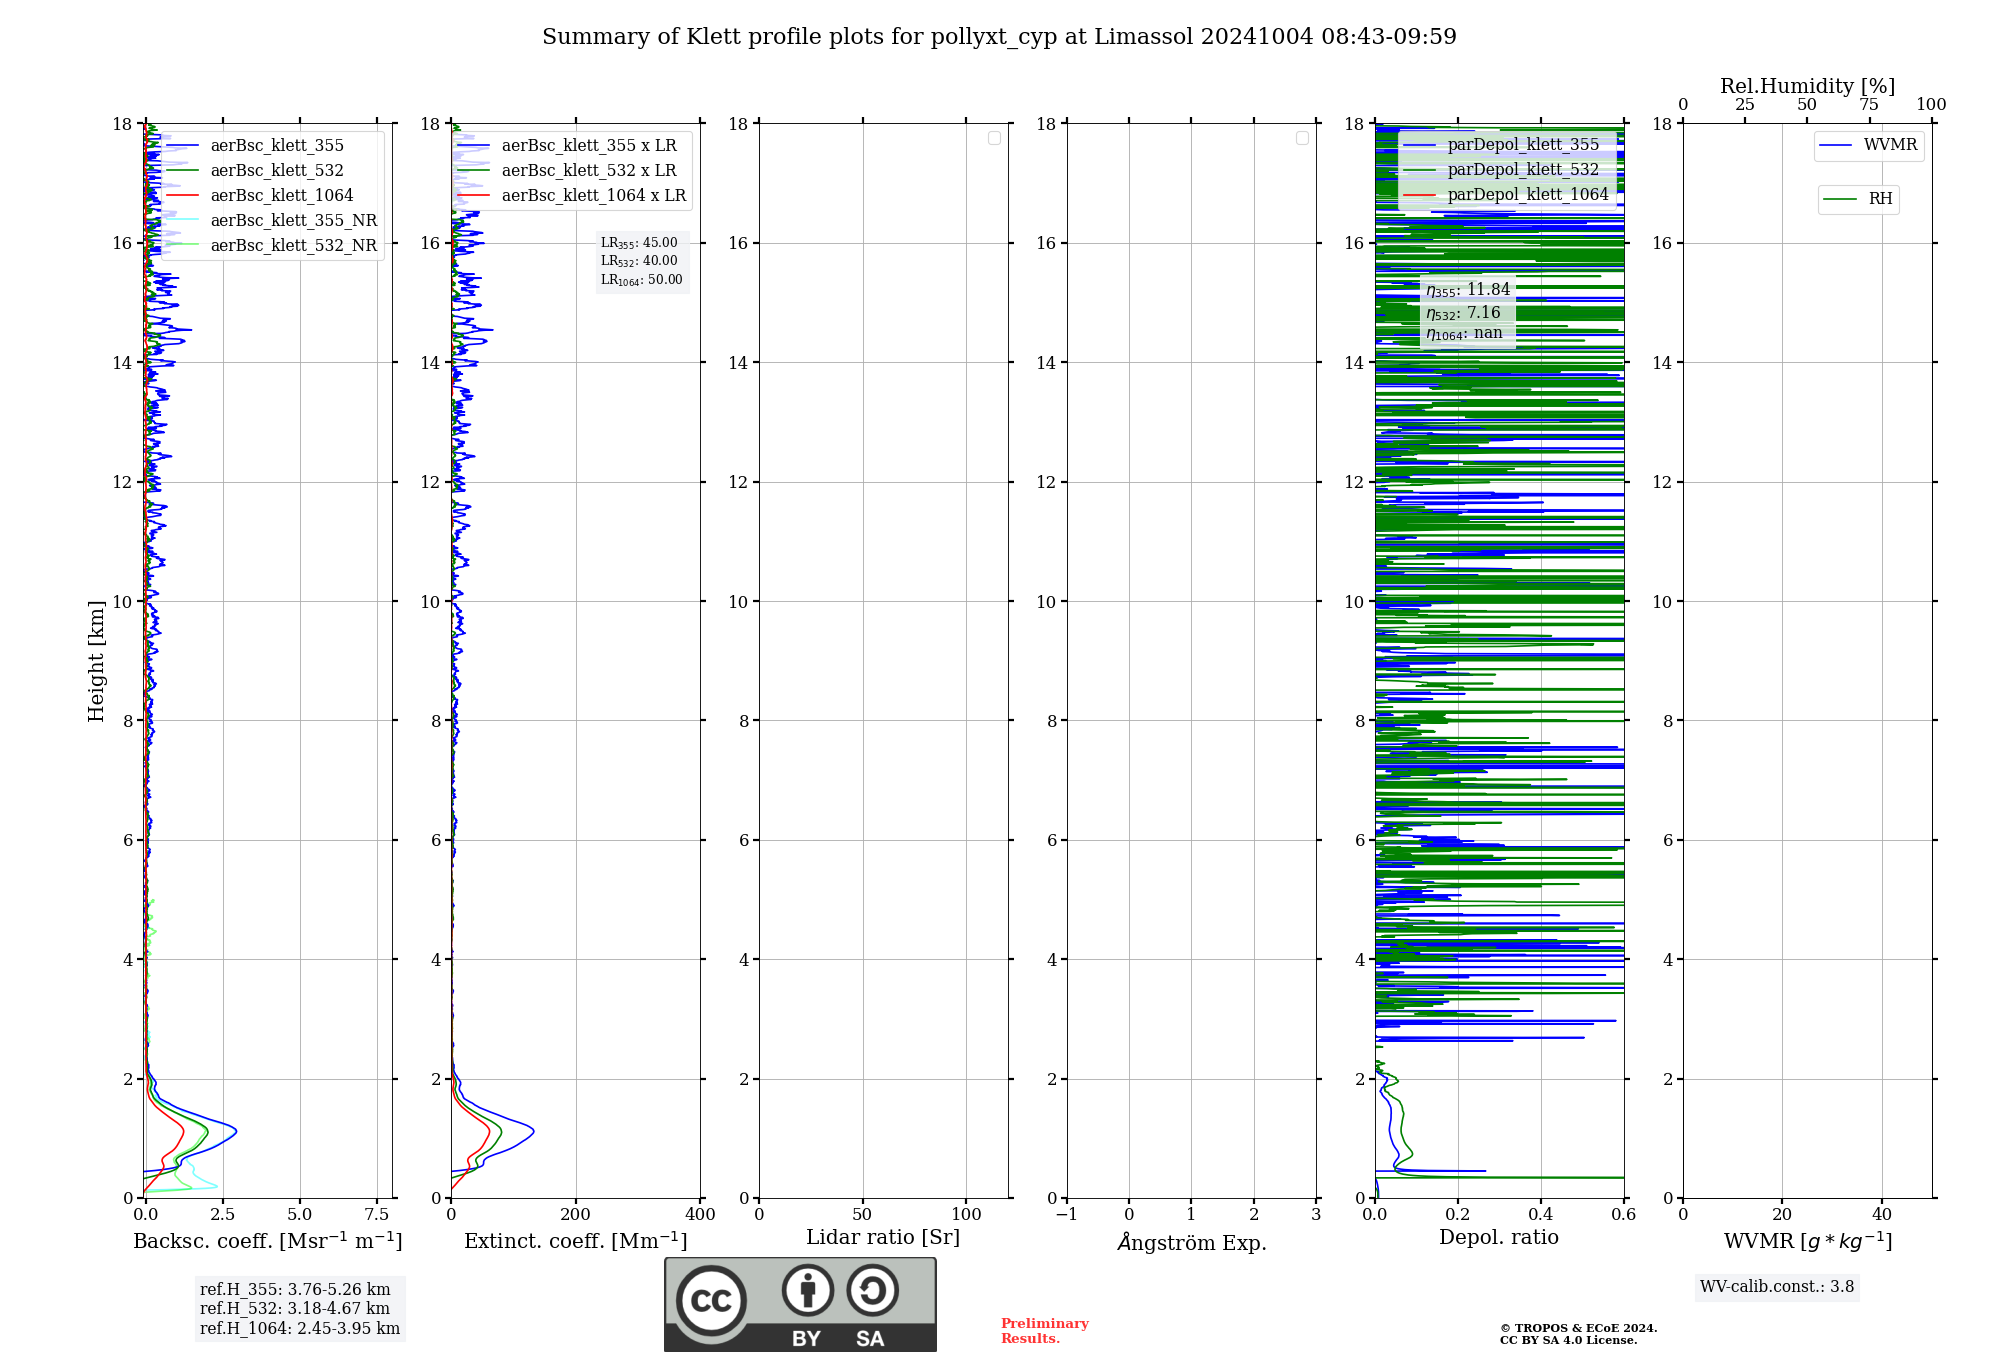Click the 7.5 tick on backscatter axis
The height and width of the screenshot is (1360, 2000).
tap(377, 1215)
